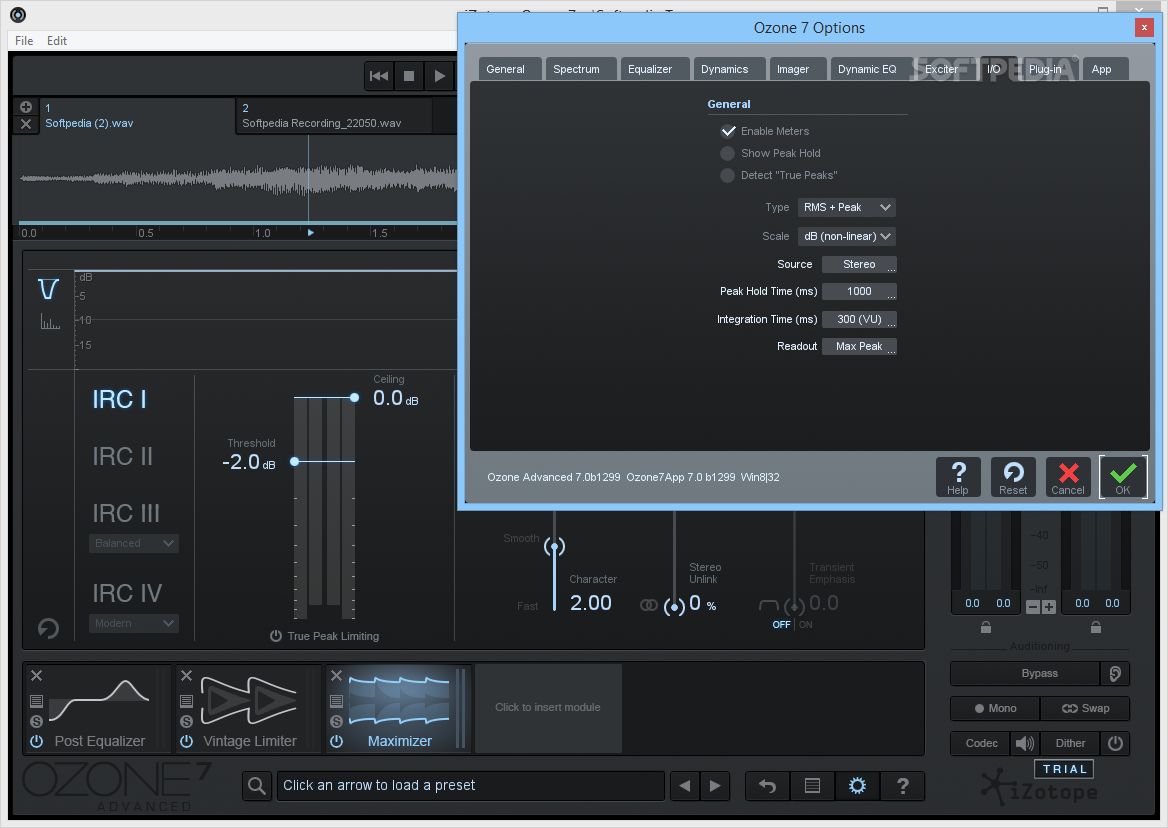Image resolution: width=1168 pixels, height=828 pixels.
Task: Remove the Post Equalizer module
Action: click(x=36, y=675)
